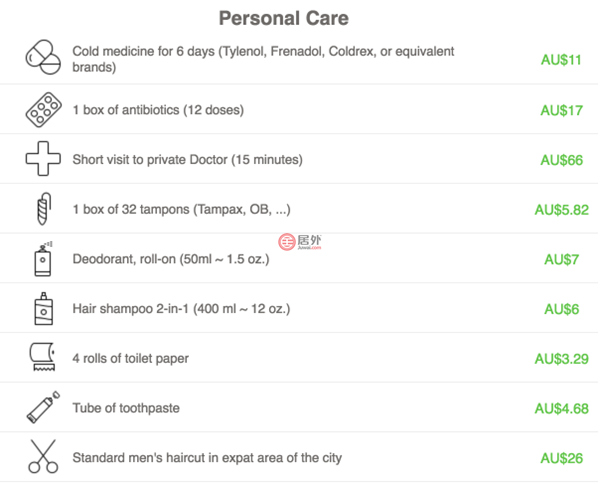Click the cold medicine pills icon
This screenshot has width=600, height=484.
[42, 58]
